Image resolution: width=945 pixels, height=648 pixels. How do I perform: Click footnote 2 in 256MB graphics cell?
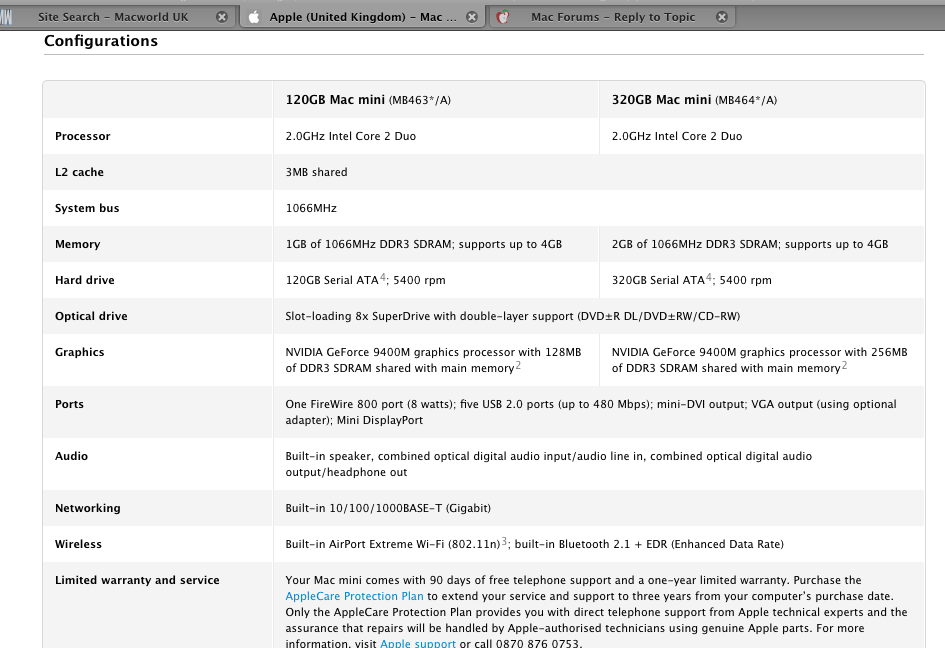coord(844,365)
